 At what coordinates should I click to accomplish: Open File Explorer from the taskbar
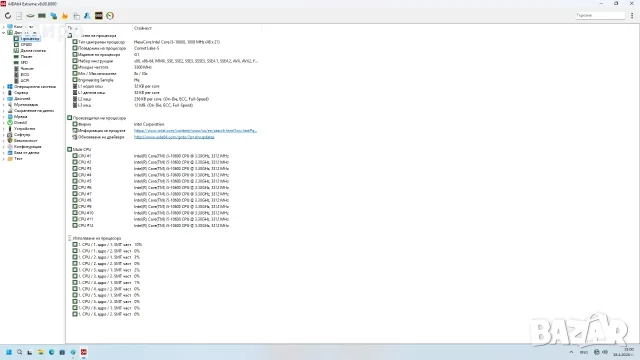41,352
